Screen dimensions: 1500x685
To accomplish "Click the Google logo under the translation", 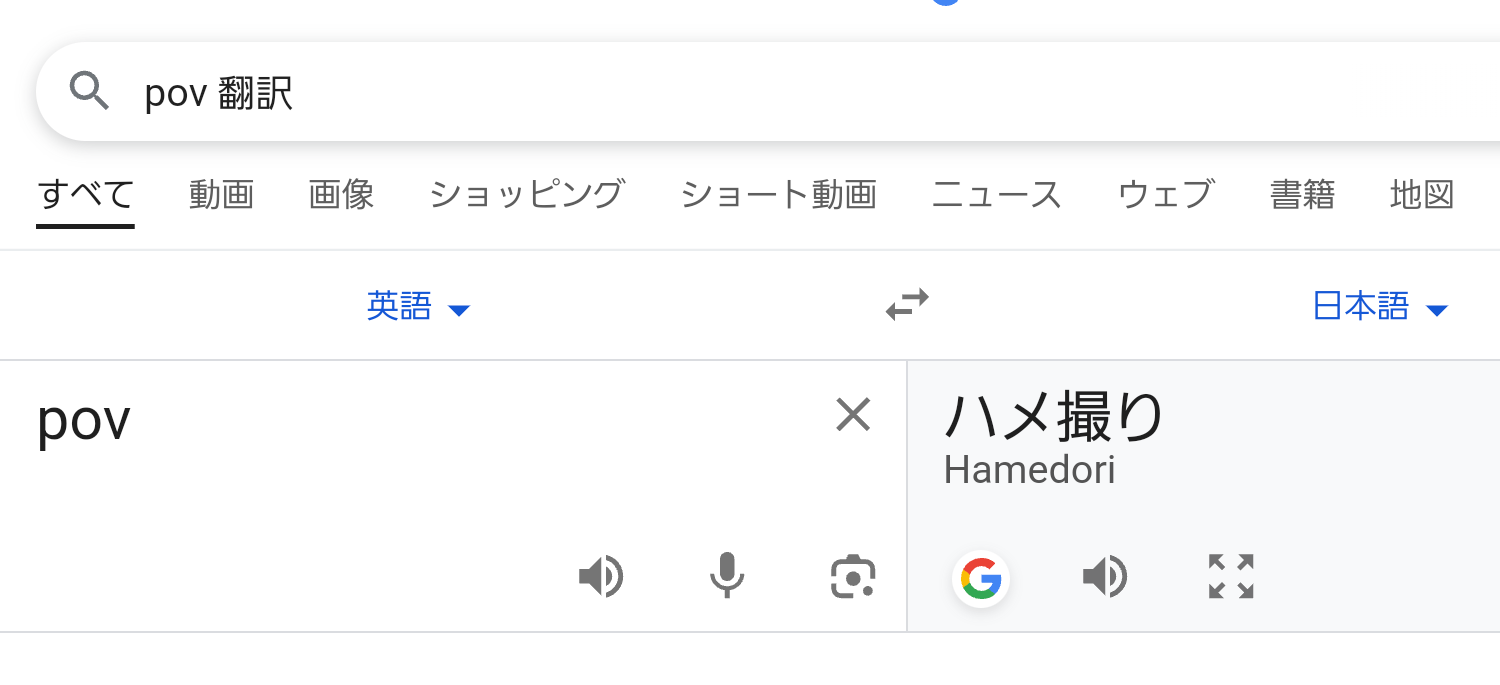I will (x=981, y=578).
